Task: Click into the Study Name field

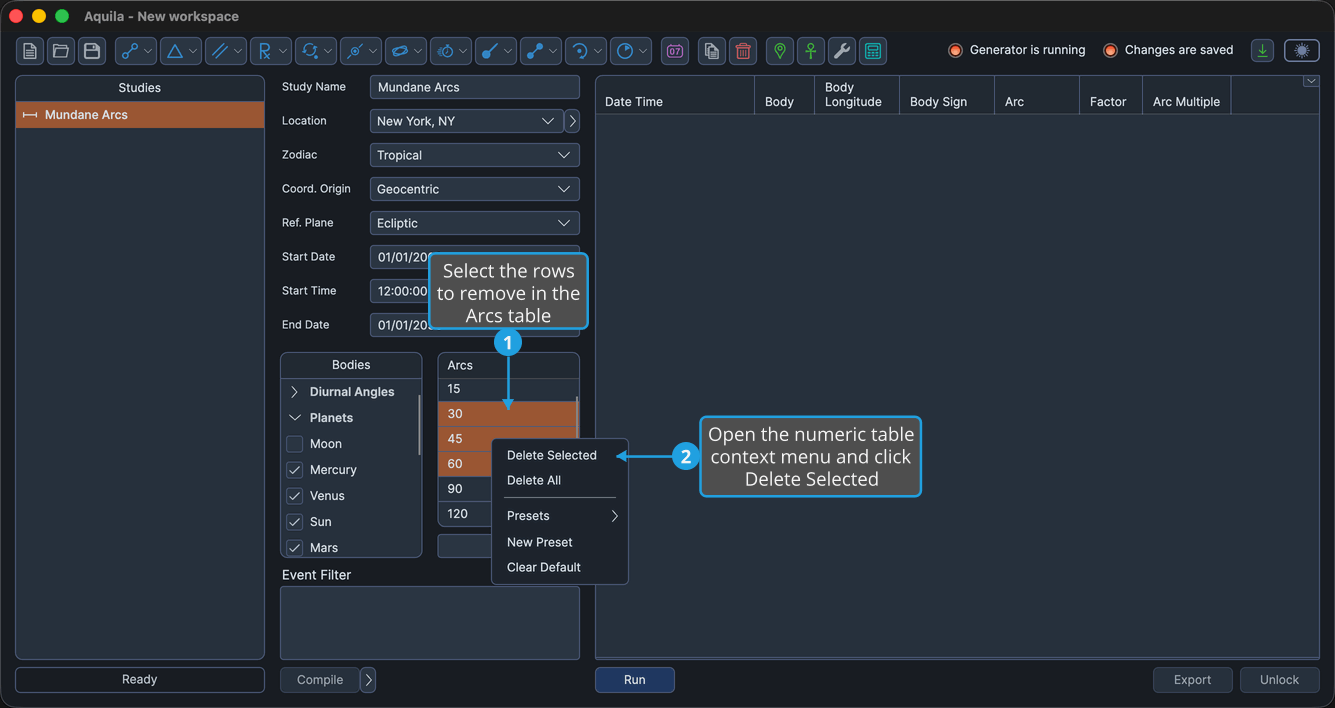Action: [x=475, y=87]
